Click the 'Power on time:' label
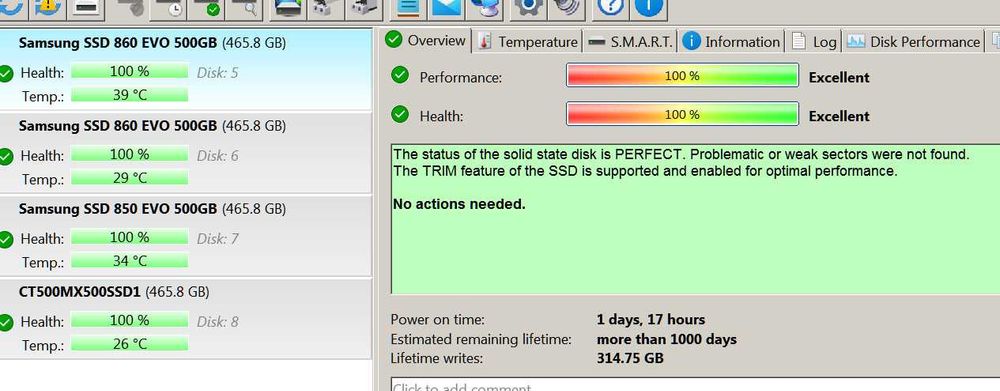 tap(438, 320)
